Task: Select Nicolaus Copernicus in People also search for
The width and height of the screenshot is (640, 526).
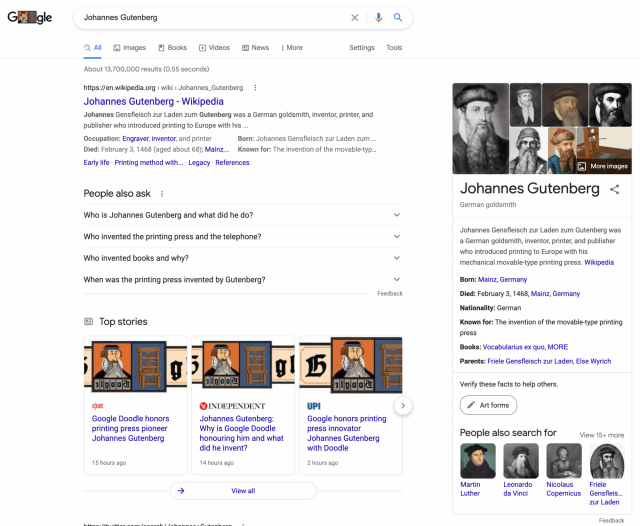Action: [x=564, y=470]
